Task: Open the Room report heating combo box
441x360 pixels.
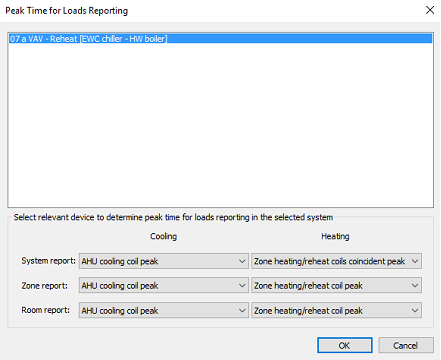Action: [336, 310]
